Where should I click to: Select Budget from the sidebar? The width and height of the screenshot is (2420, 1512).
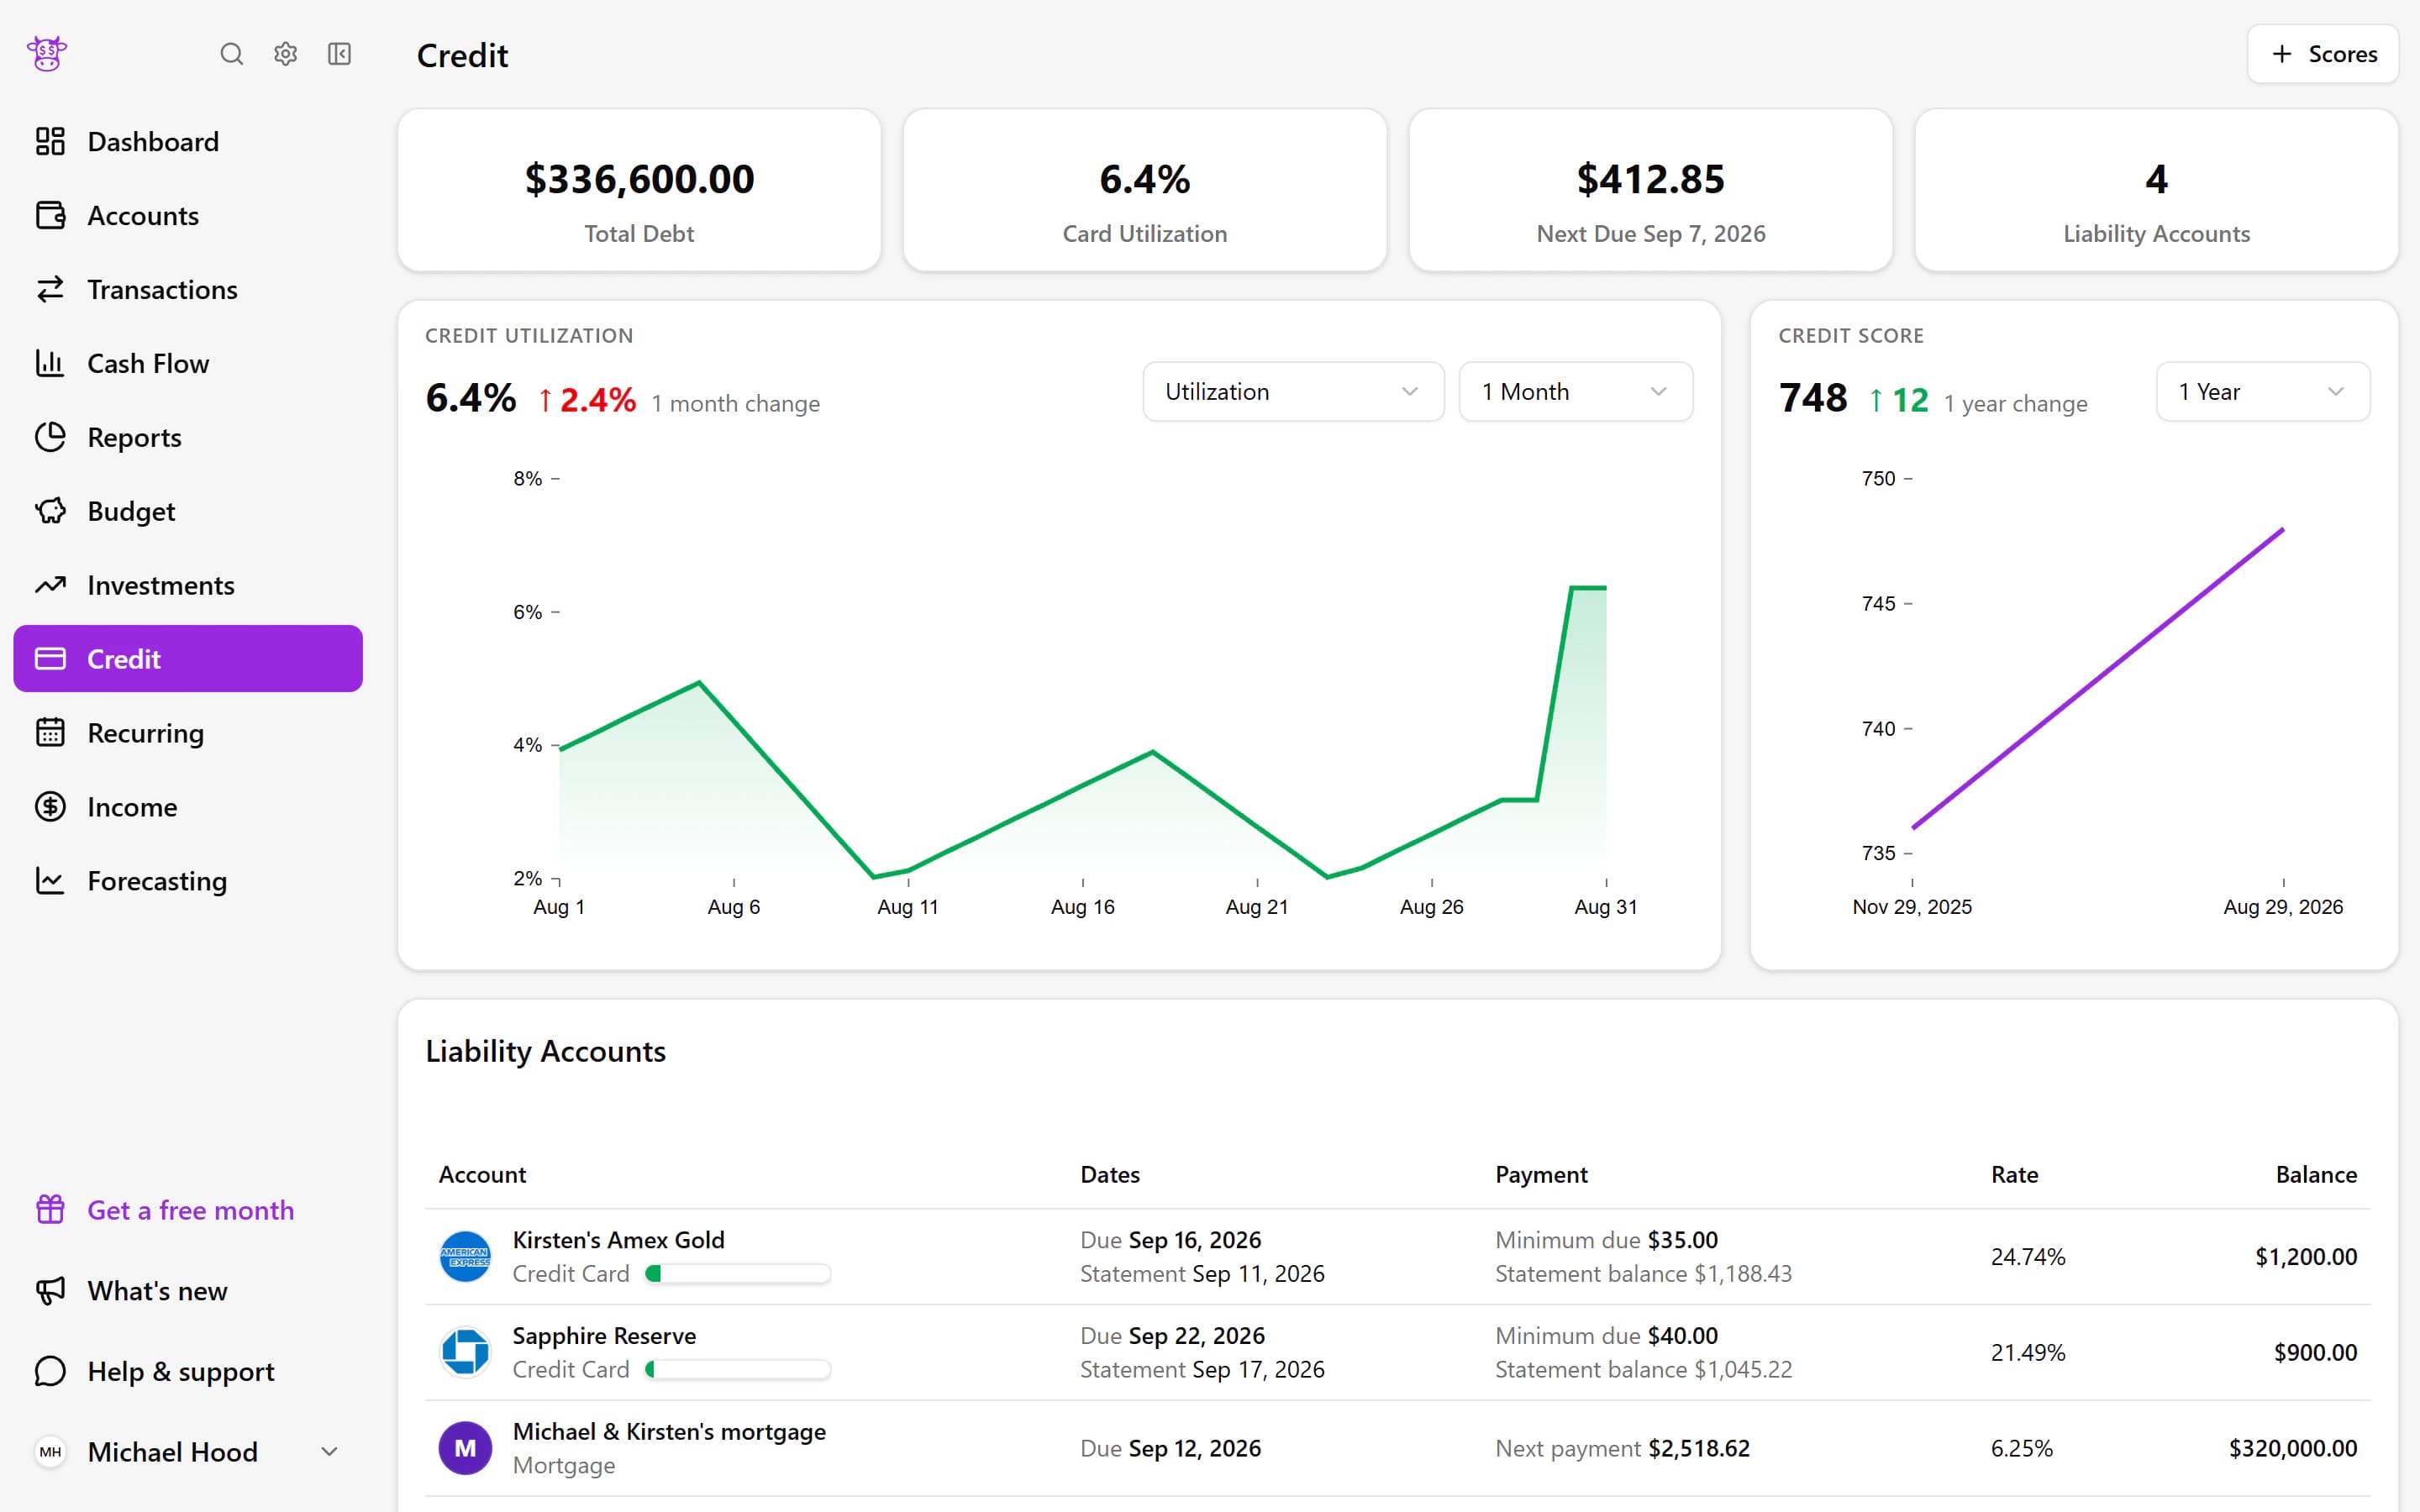click(x=188, y=511)
